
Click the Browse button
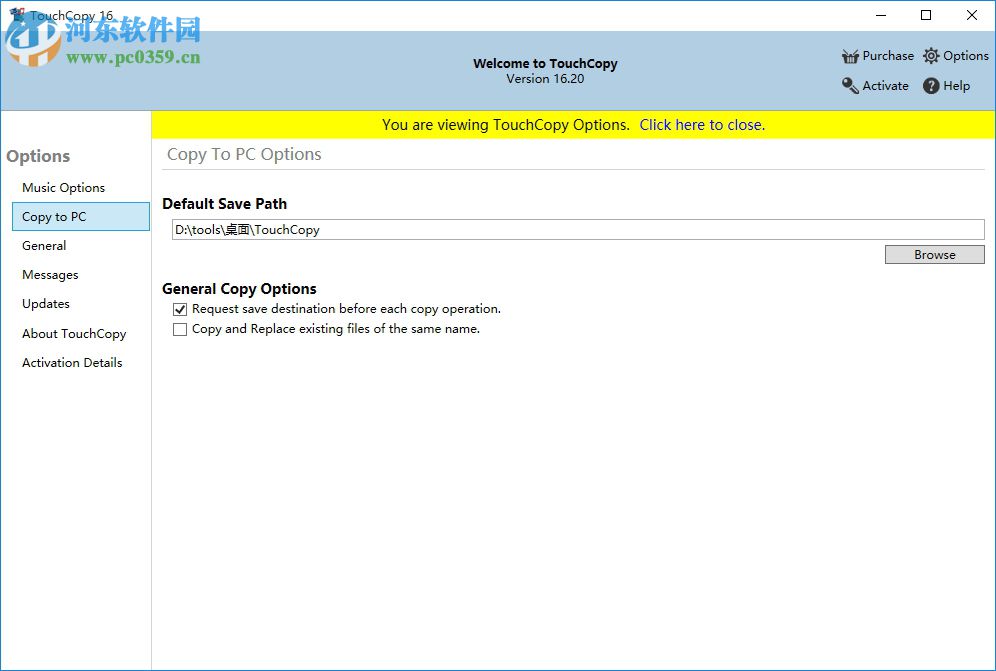click(934, 254)
